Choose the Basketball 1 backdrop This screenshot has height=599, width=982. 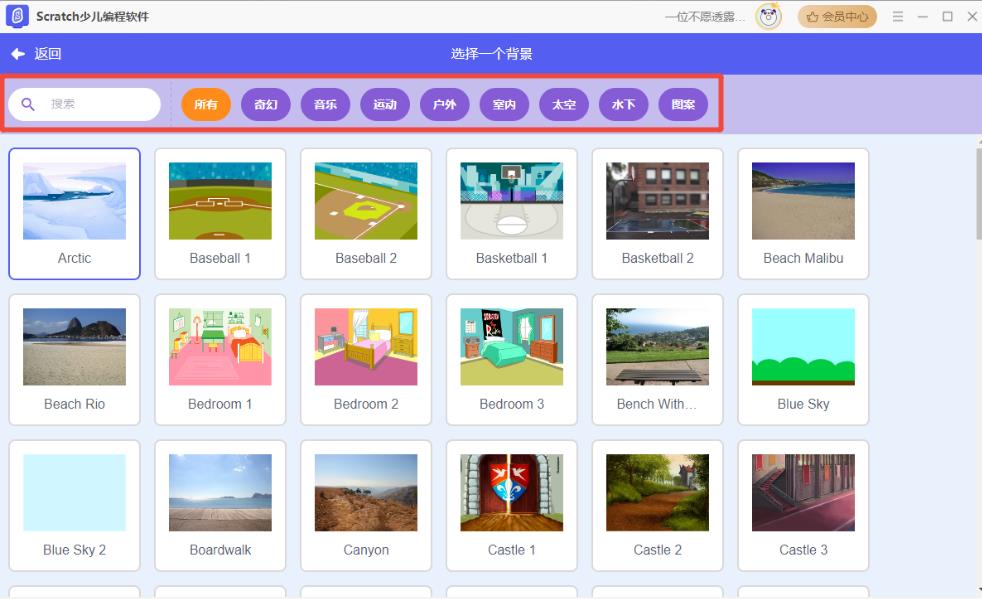511,202
